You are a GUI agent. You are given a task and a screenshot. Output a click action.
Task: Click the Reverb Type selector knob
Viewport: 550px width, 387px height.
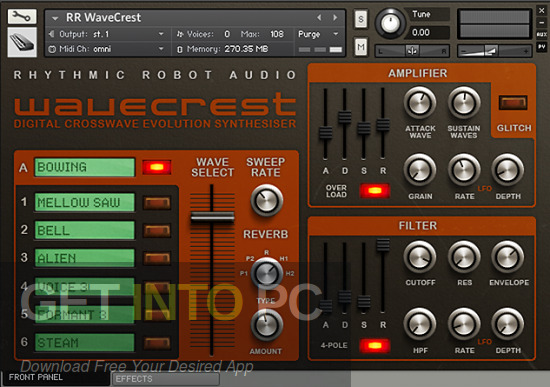pyautogui.click(x=267, y=274)
